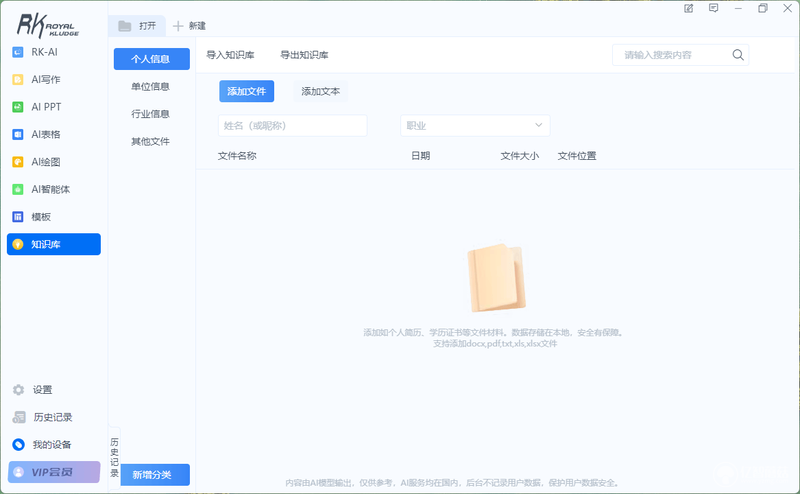Screen dimensions: 800x494
Task: Click the folder icon beside 打开
Action: tap(125, 26)
